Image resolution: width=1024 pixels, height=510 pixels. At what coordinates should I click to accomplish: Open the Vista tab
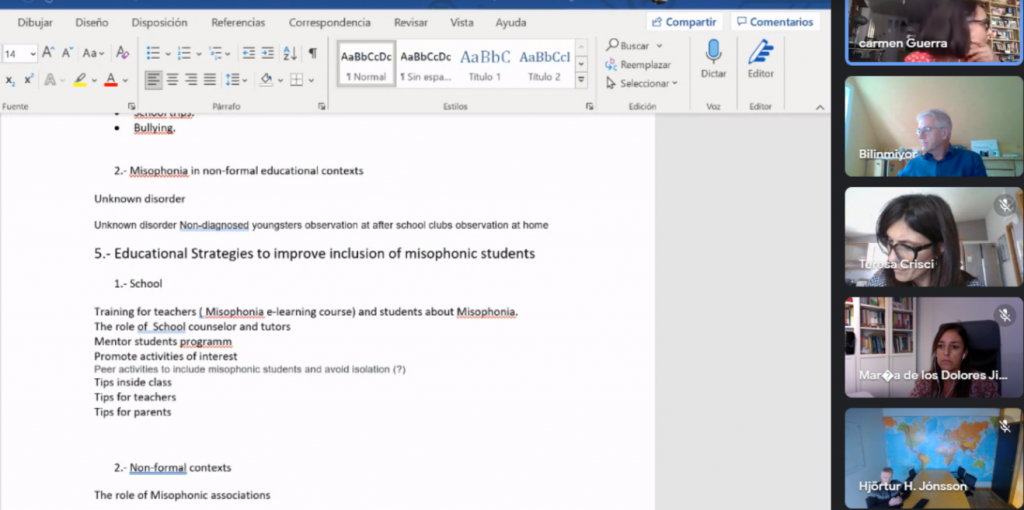(462, 23)
